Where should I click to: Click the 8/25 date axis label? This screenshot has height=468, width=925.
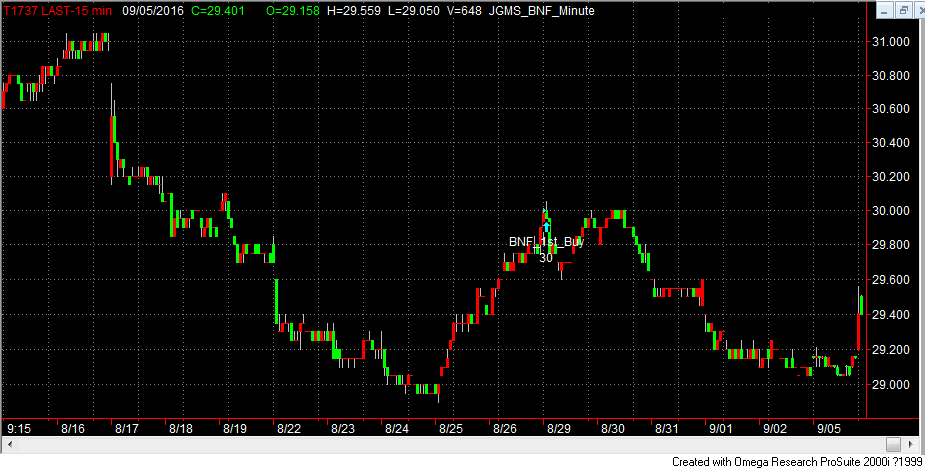pos(451,428)
